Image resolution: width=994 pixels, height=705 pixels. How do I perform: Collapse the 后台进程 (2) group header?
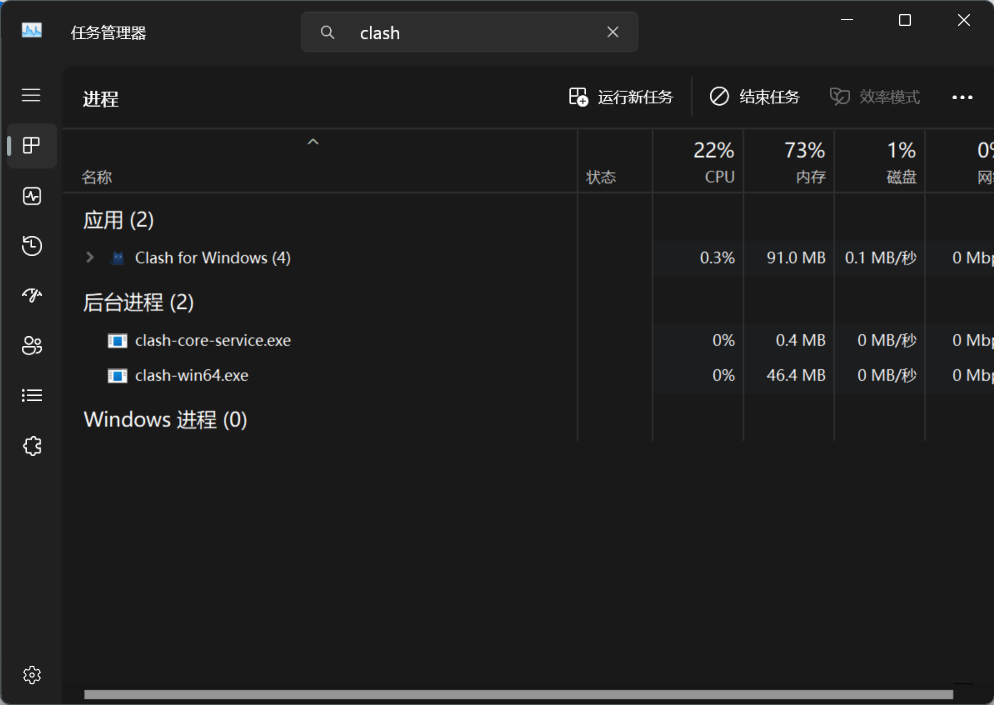click(138, 302)
